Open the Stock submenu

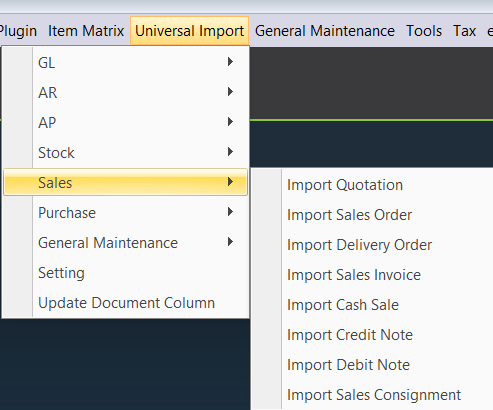[125, 152]
